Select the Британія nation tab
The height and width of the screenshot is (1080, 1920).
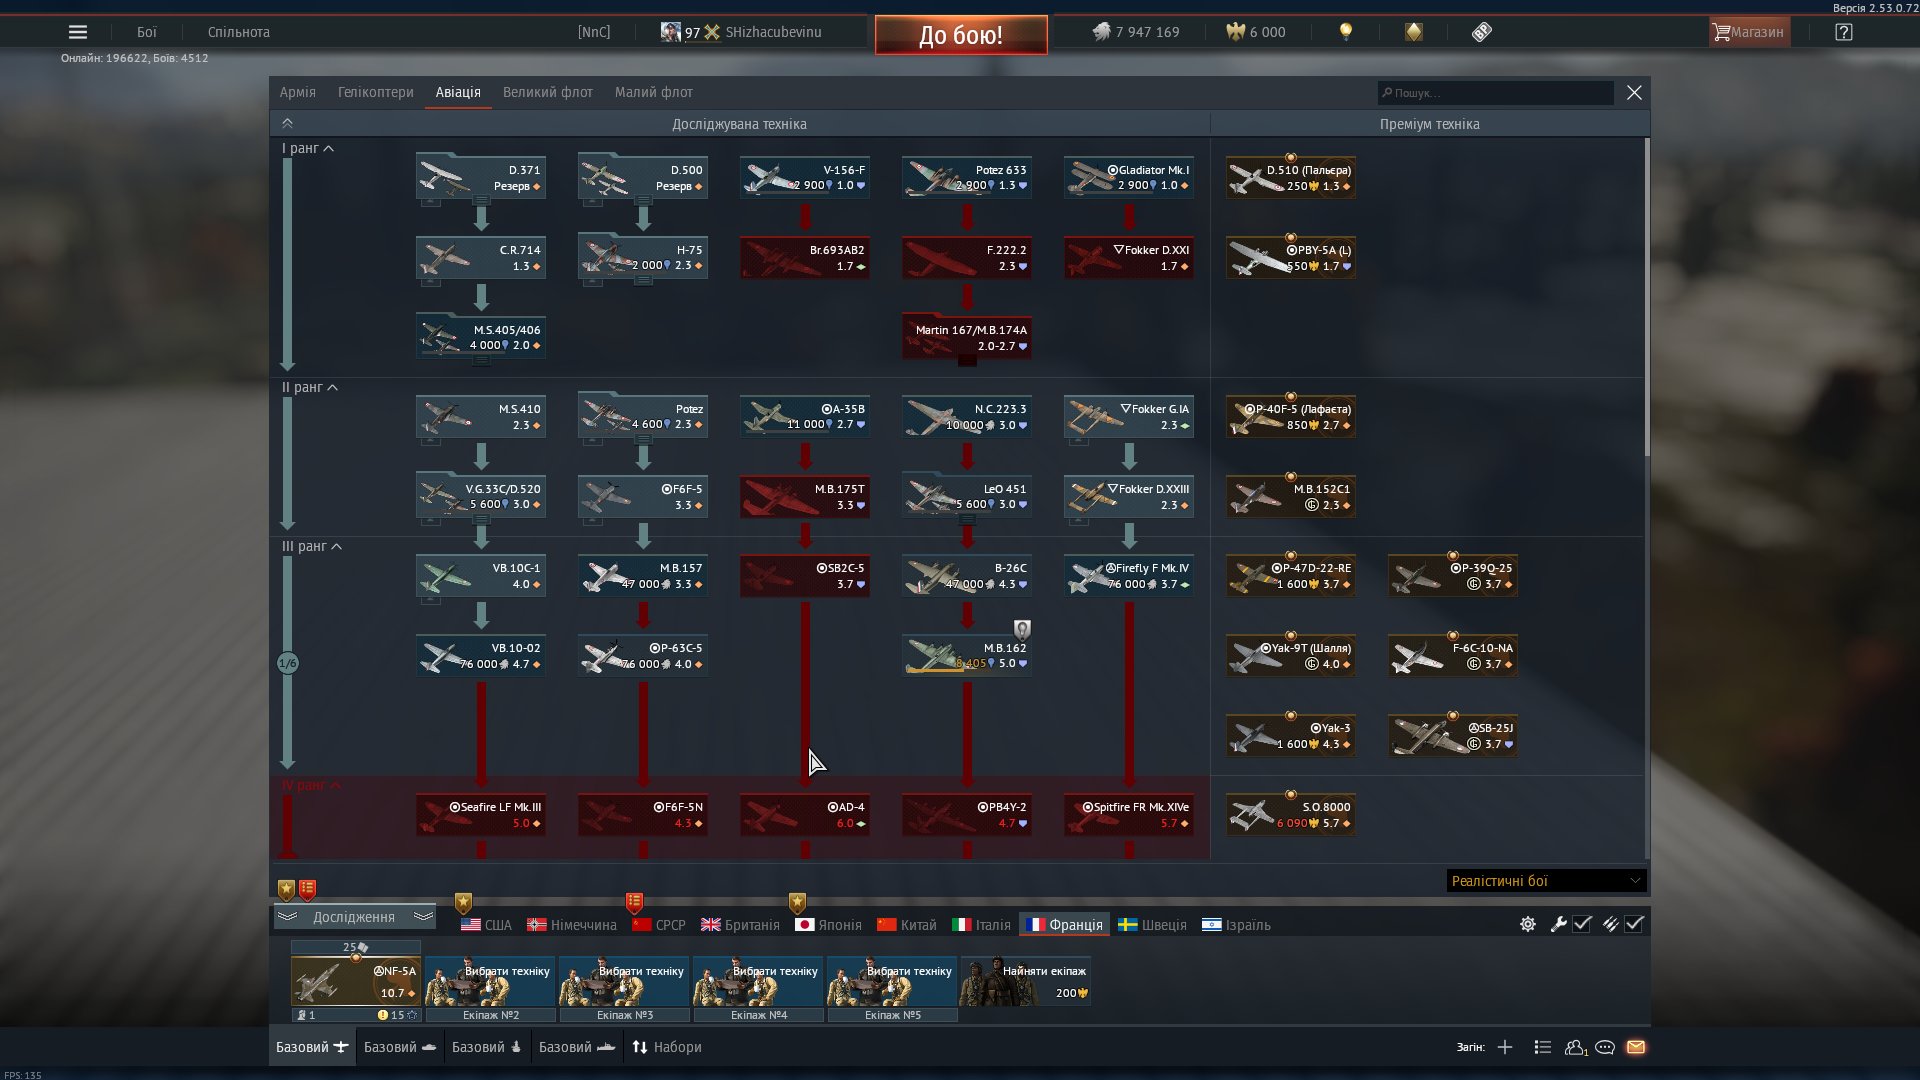[741, 925]
